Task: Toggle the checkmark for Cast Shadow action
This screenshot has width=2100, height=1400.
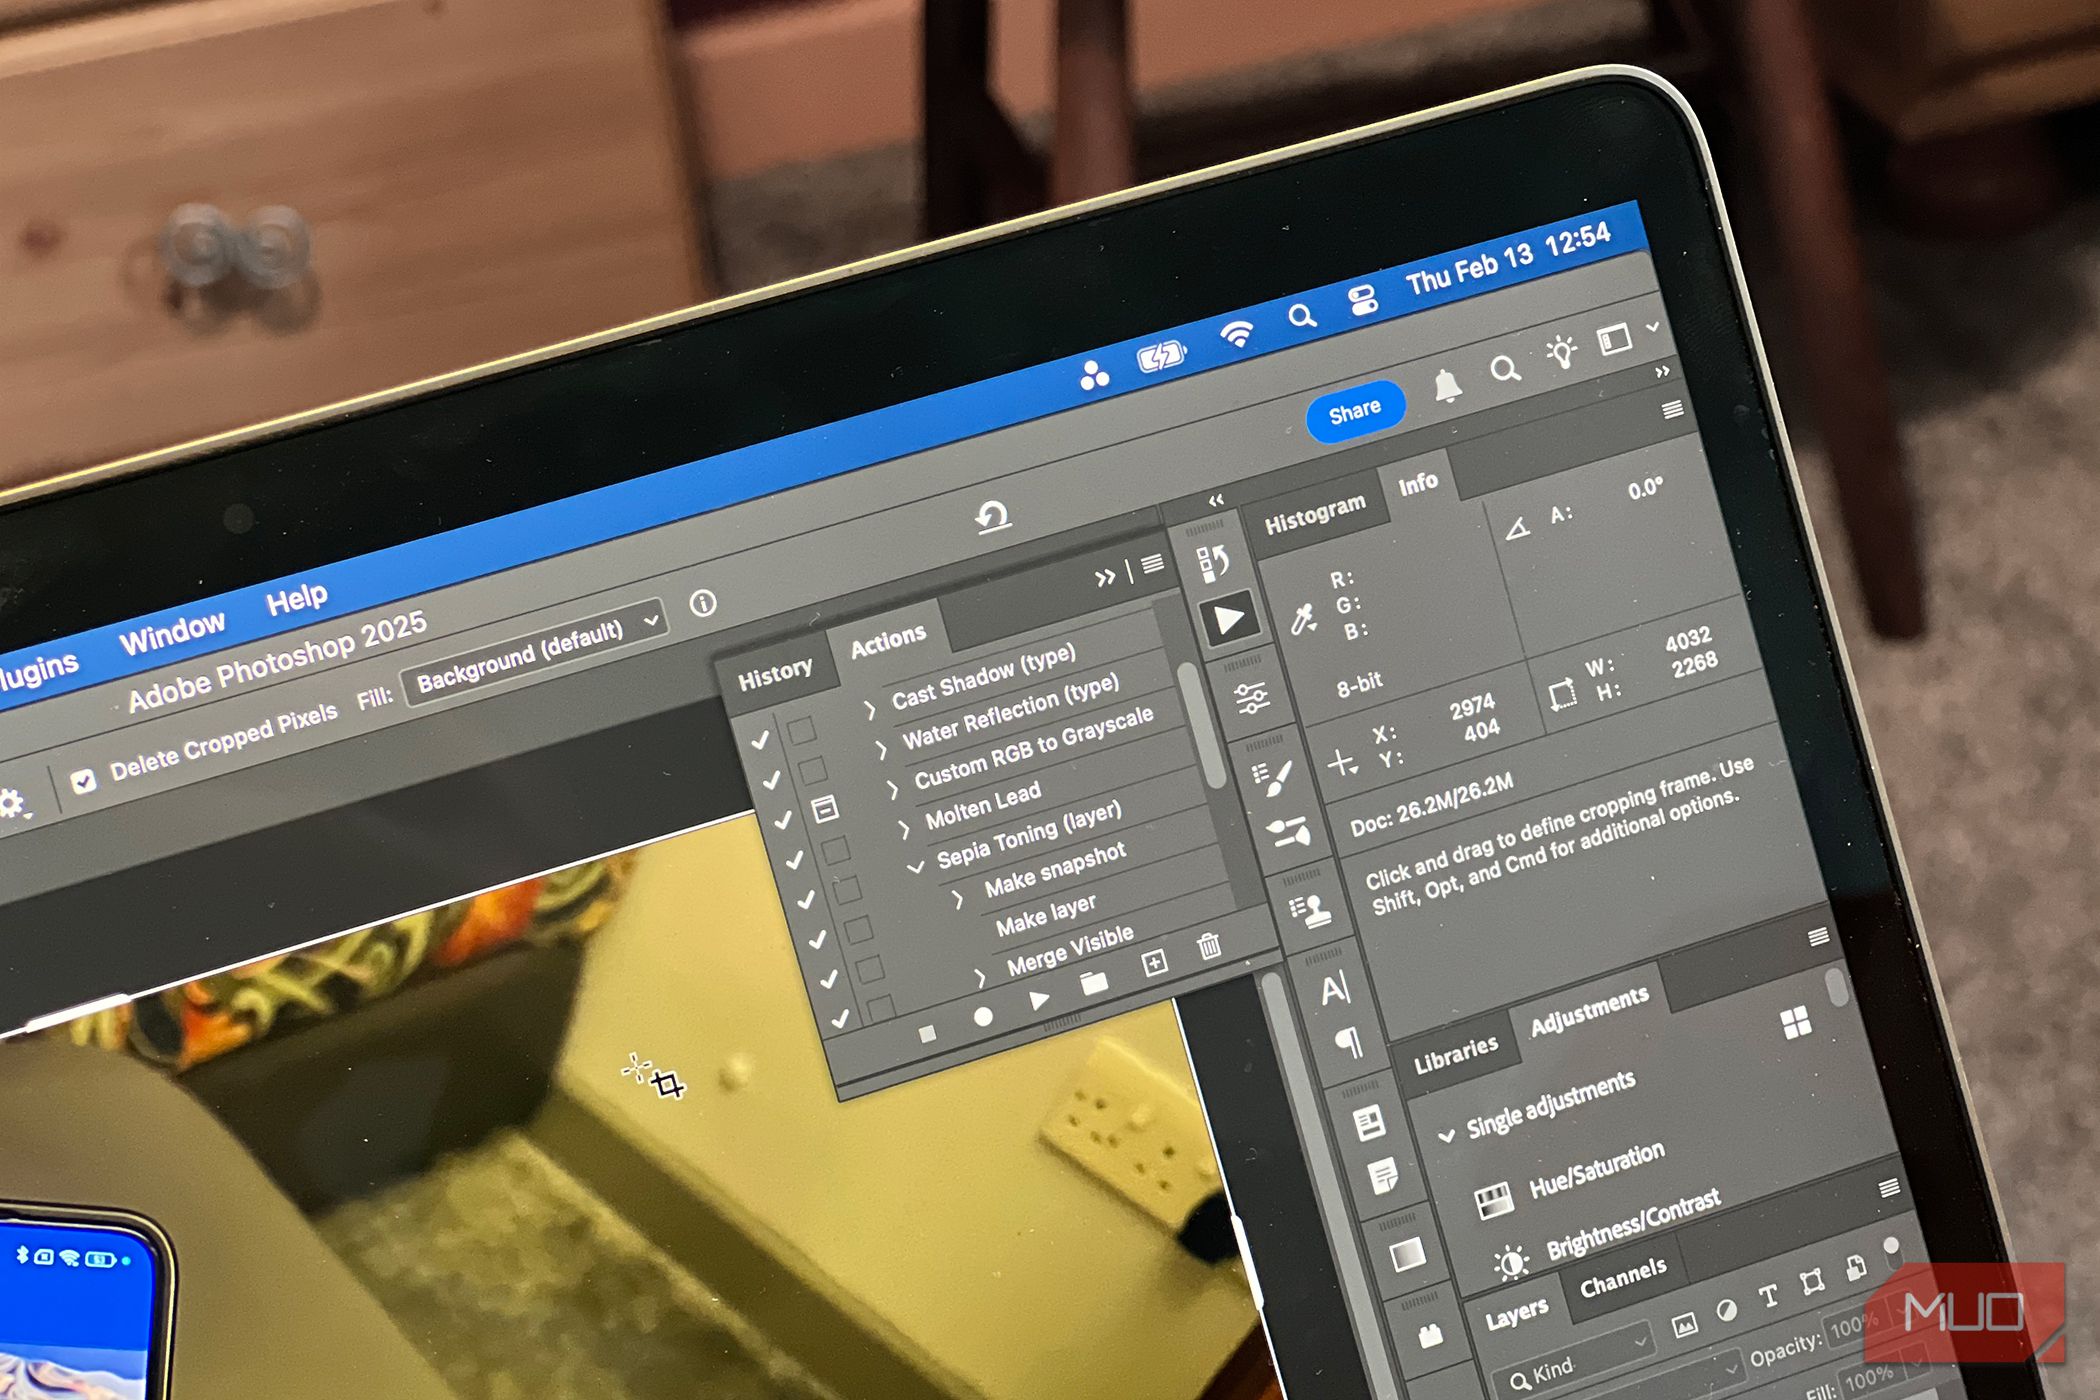Action: (760, 740)
